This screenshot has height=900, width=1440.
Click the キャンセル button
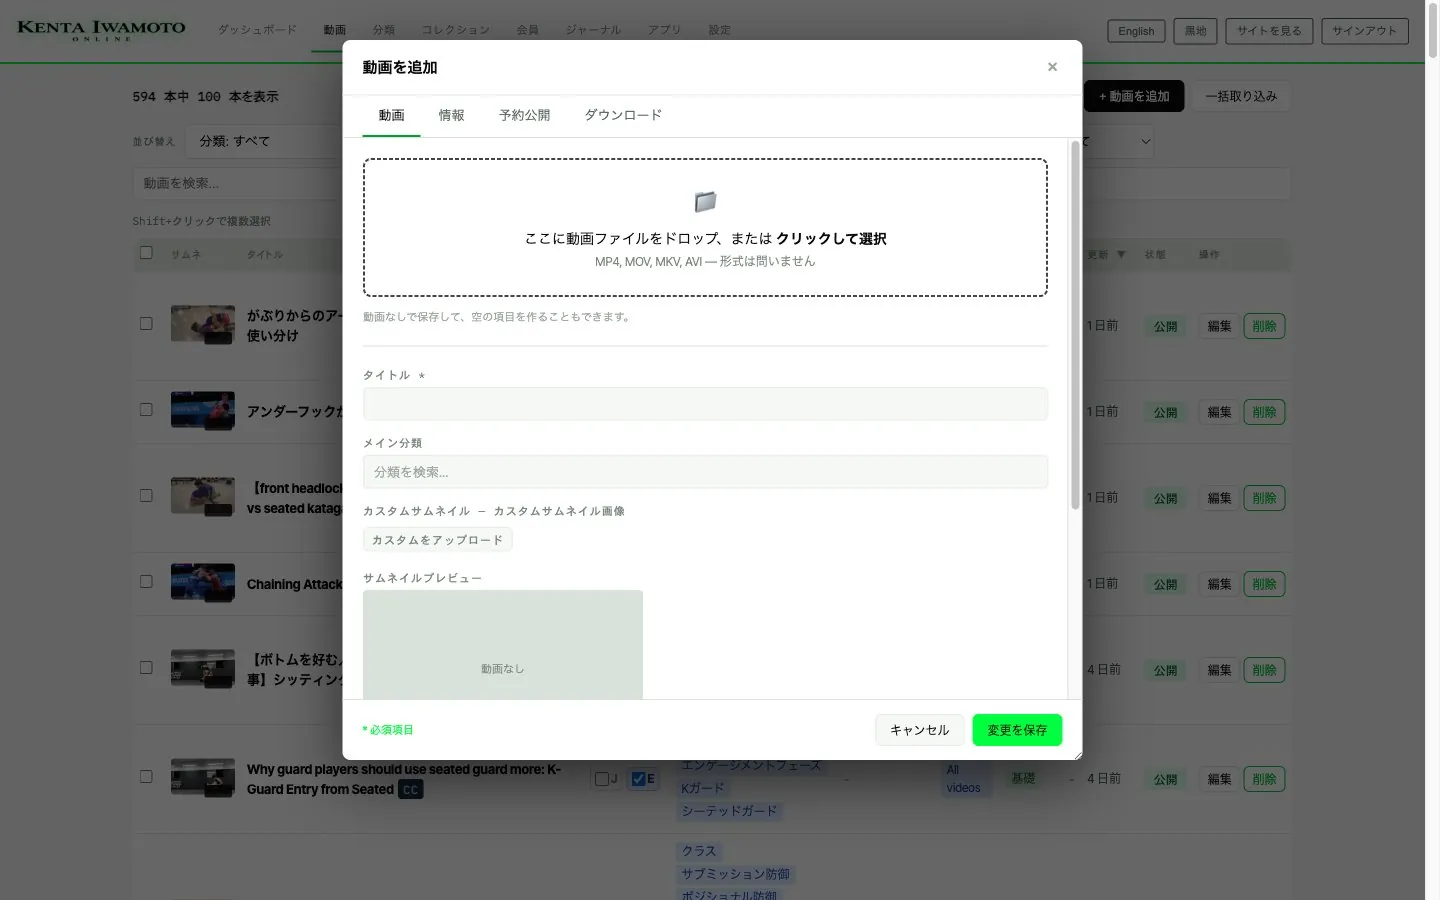[919, 730]
